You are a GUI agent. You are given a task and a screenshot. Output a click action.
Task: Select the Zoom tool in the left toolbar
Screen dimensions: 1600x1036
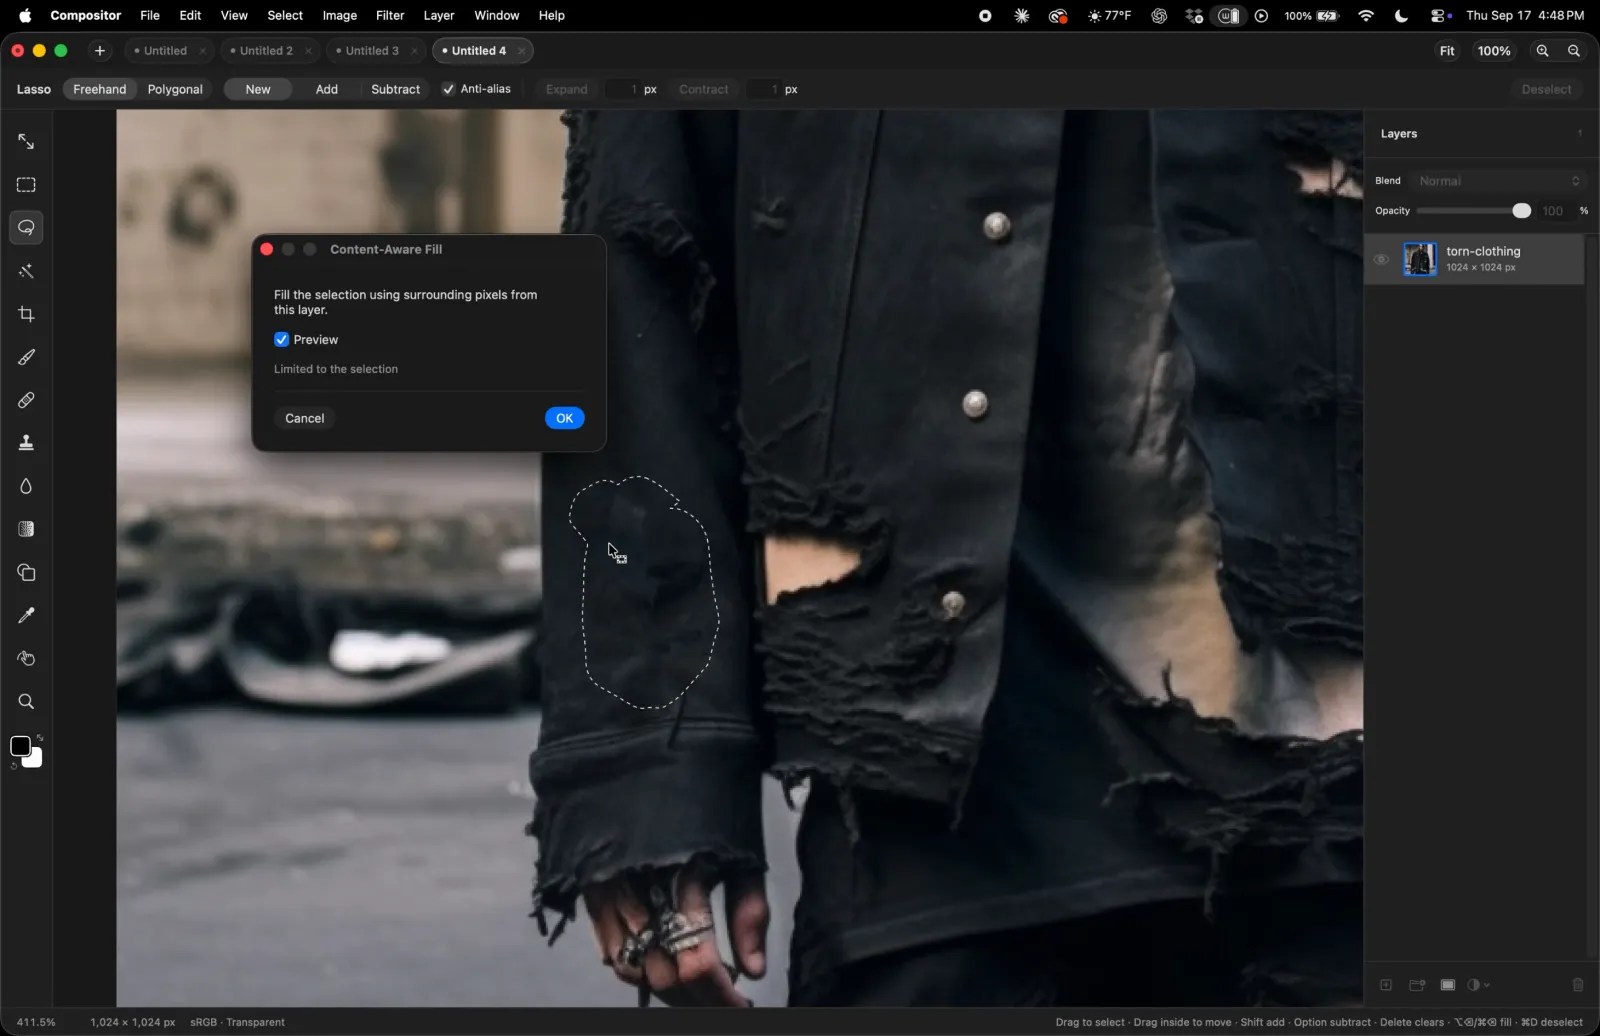pos(26,701)
